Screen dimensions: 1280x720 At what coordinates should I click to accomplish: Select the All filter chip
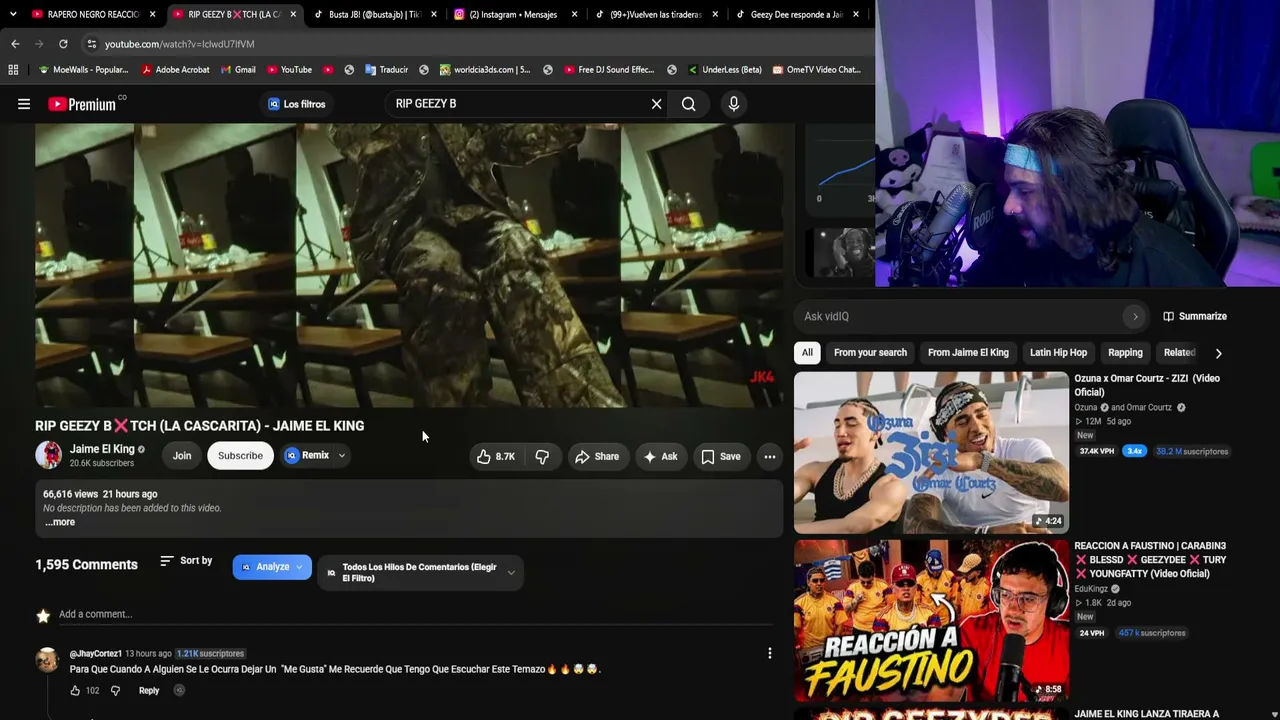[x=807, y=352]
